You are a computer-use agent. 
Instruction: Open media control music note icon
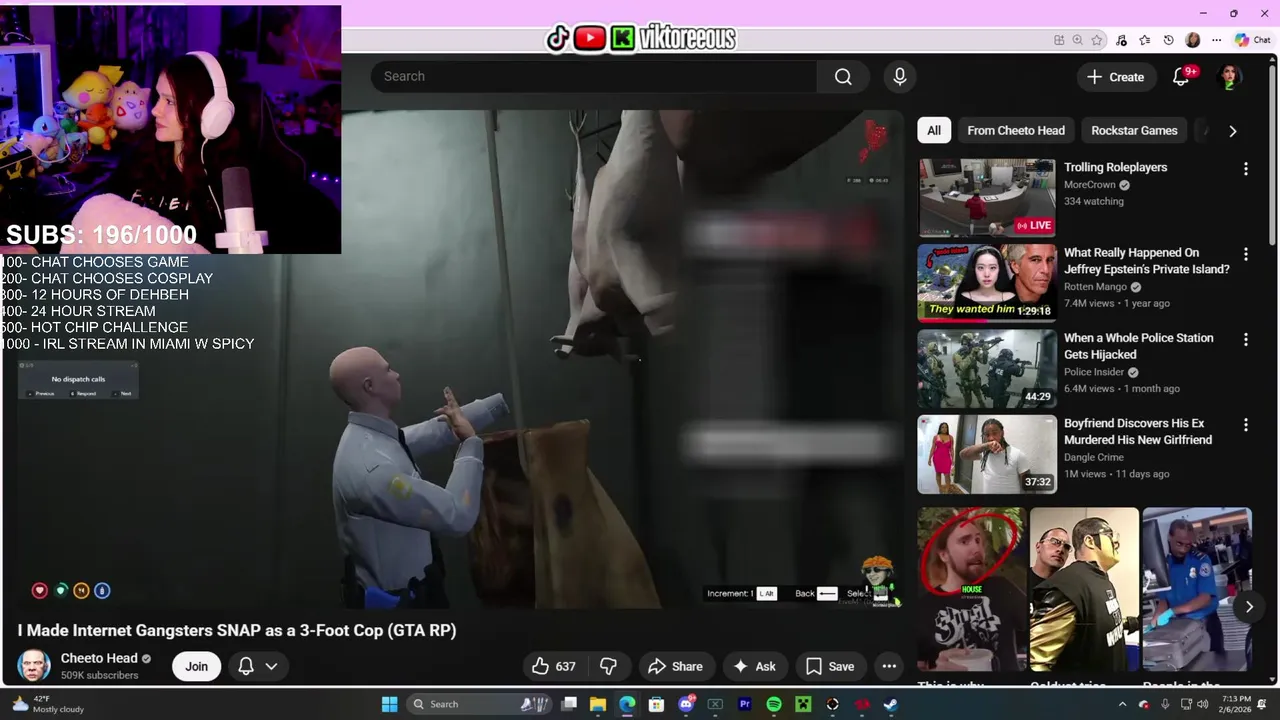point(1121,40)
